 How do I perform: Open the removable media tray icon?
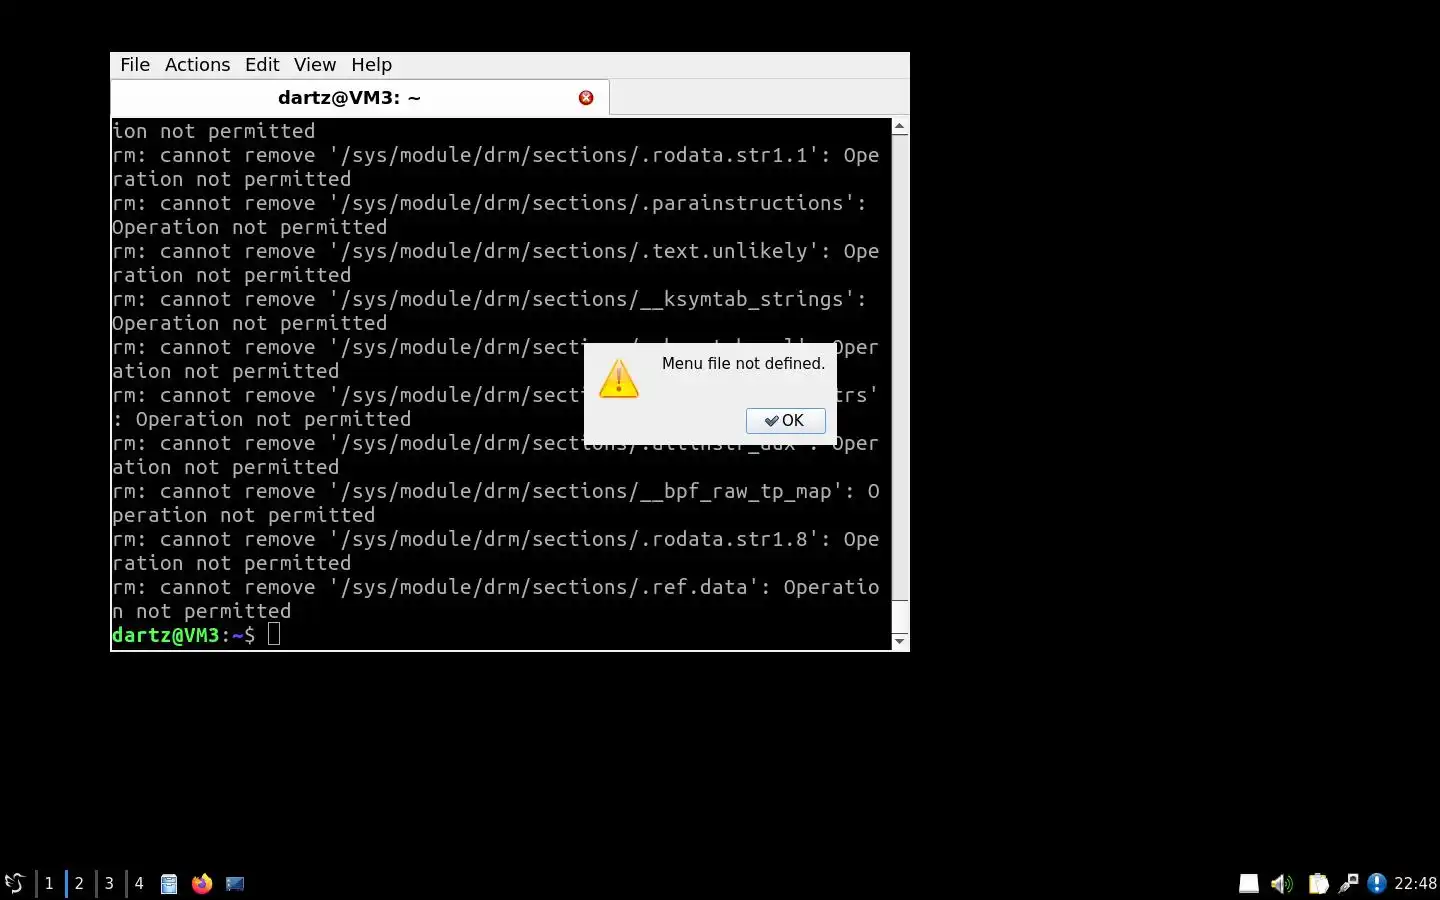click(x=1249, y=883)
